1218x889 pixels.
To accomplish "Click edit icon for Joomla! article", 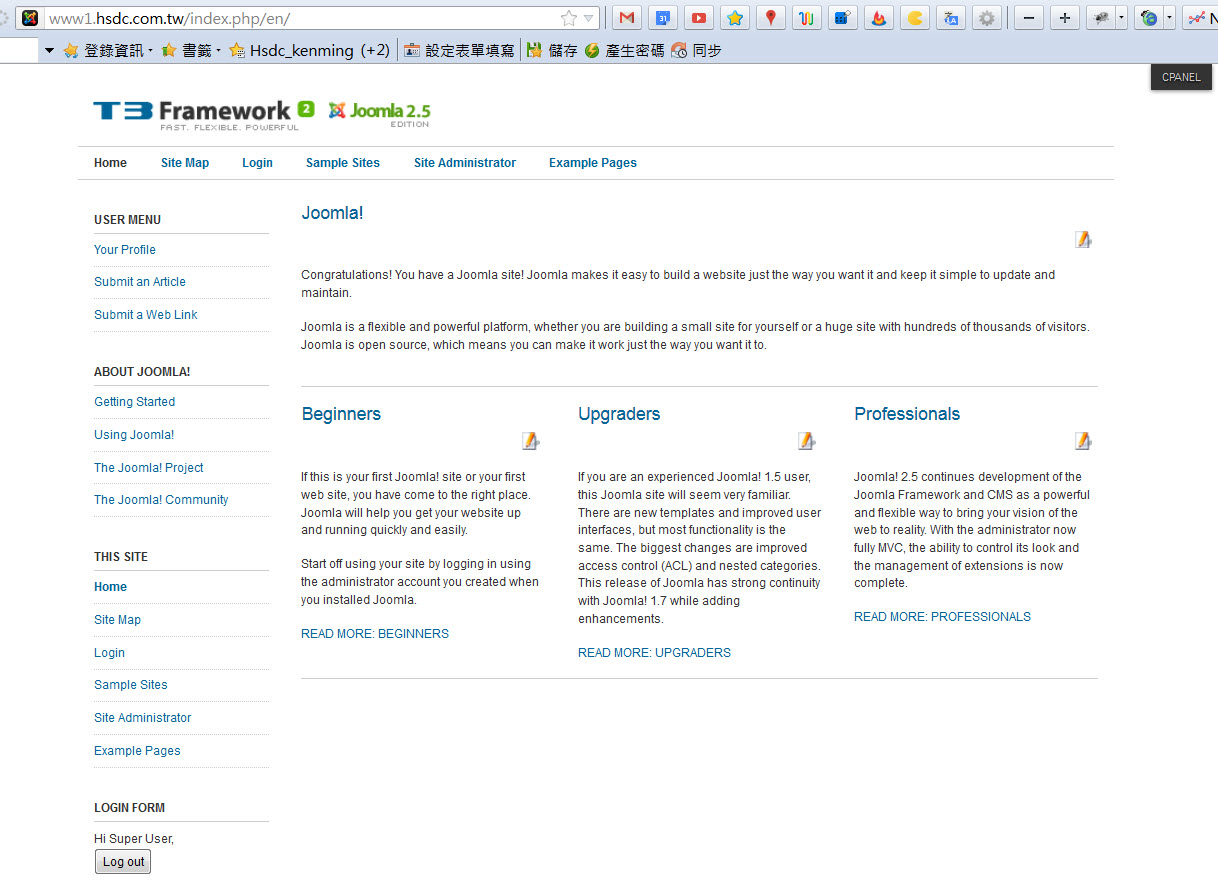I will tap(1083, 239).
